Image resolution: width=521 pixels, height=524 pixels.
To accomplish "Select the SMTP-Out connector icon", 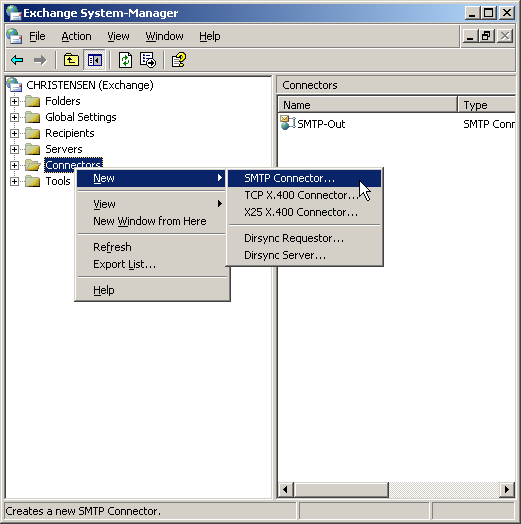I will [x=287, y=123].
